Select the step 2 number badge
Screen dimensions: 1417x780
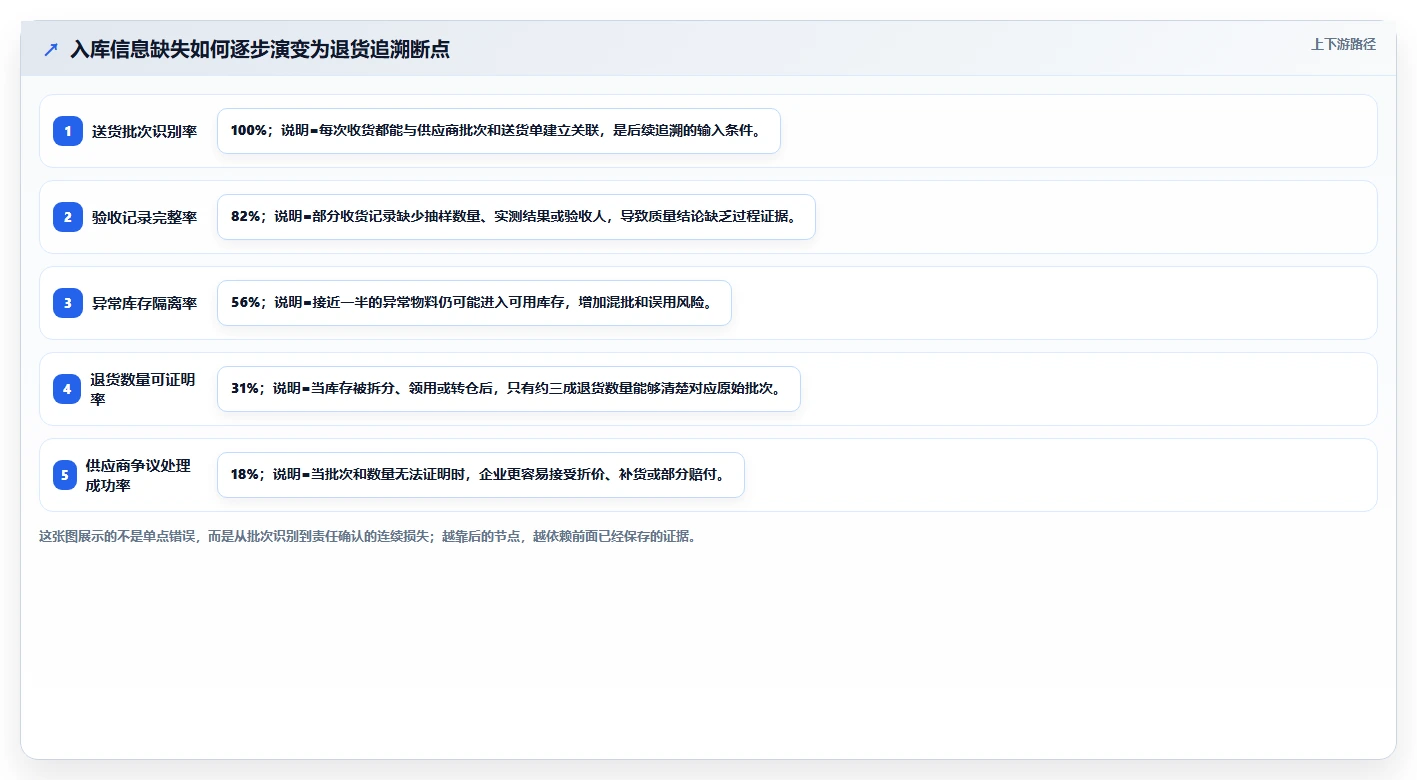pos(68,217)
